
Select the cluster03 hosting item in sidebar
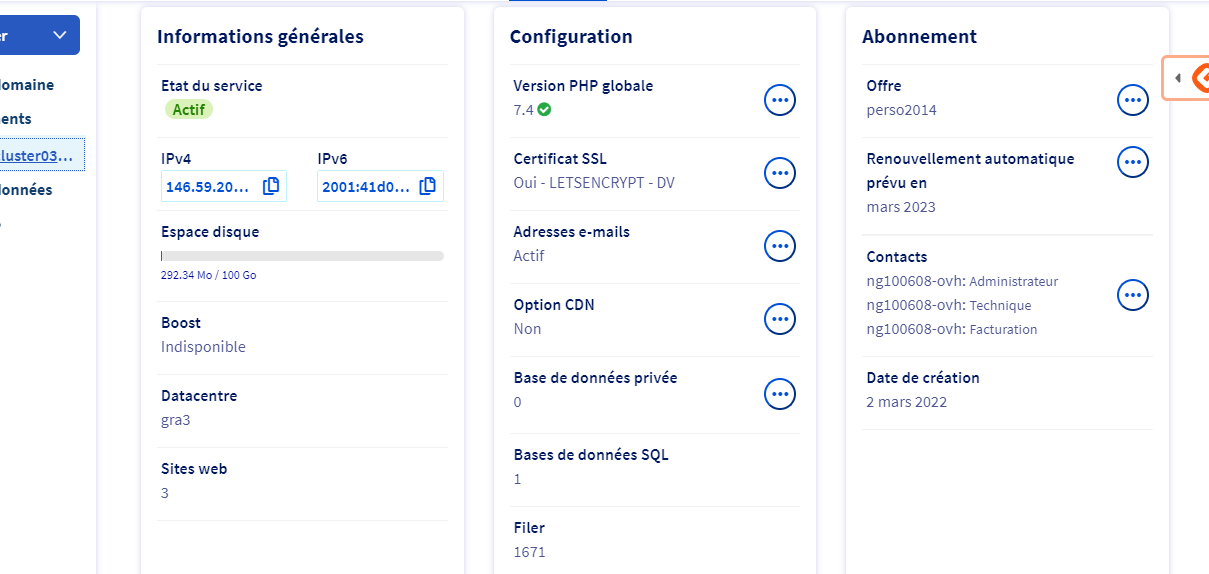pos(40,155)
